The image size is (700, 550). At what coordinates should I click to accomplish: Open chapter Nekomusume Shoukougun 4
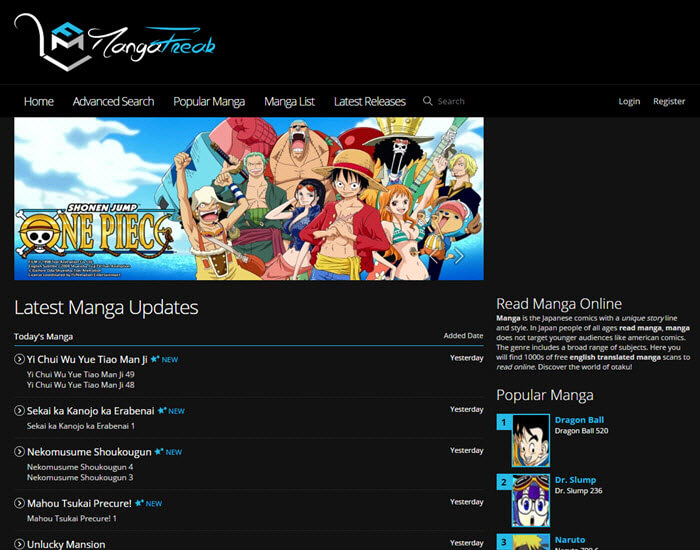pyautogui.click(x=80, y=467)
